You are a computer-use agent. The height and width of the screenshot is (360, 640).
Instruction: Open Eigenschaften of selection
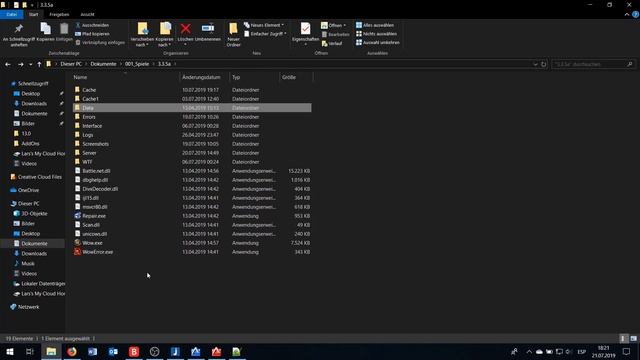point(305,33)
